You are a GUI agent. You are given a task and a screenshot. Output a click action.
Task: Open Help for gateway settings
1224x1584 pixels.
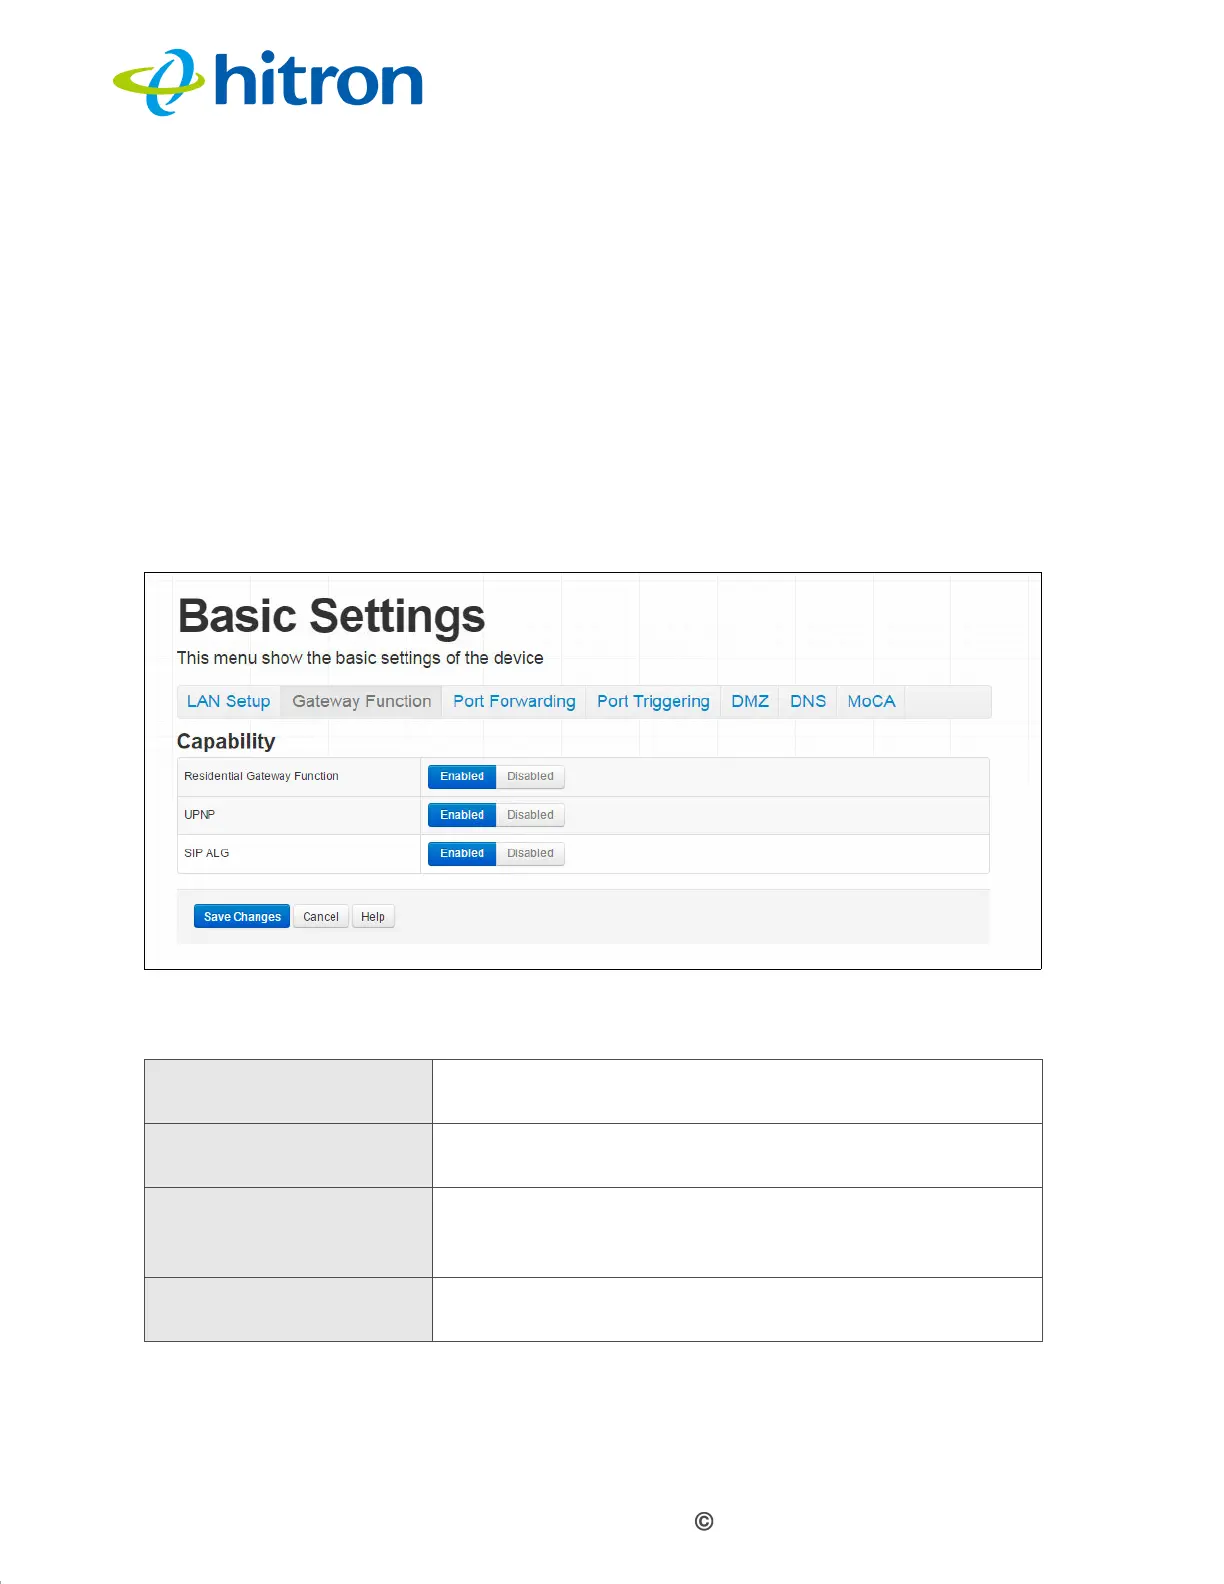coord(373,917)
